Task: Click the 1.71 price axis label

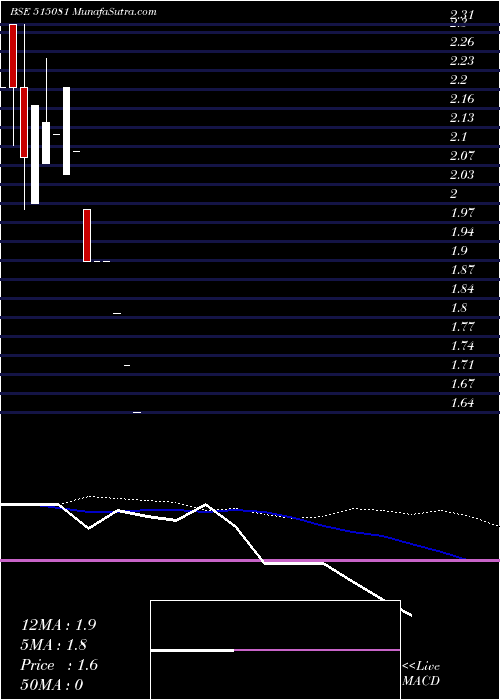Action: [462, 365]
